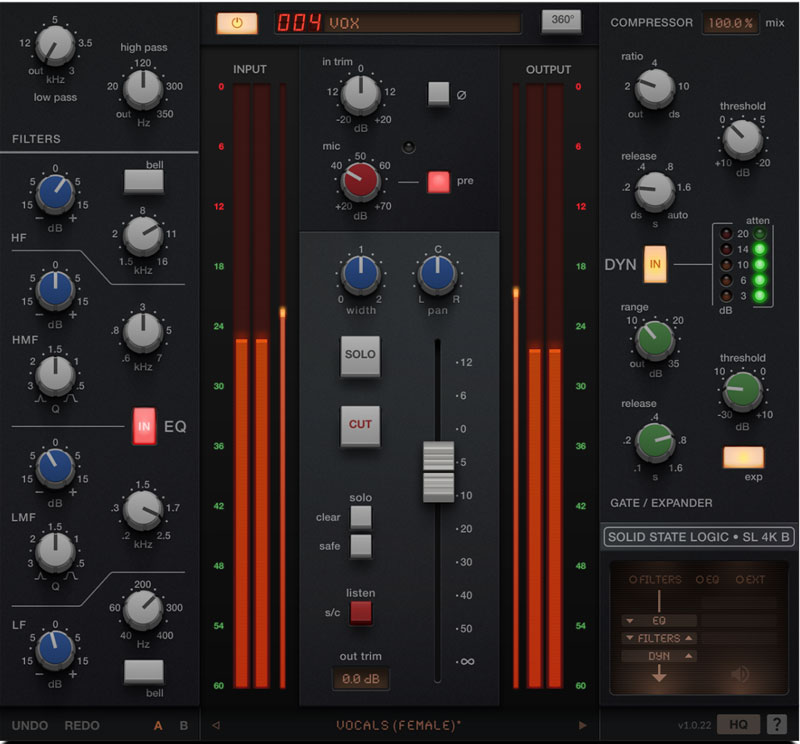Click the channel volume fader handle
The image size is (800, 744).
click(438, 470)
